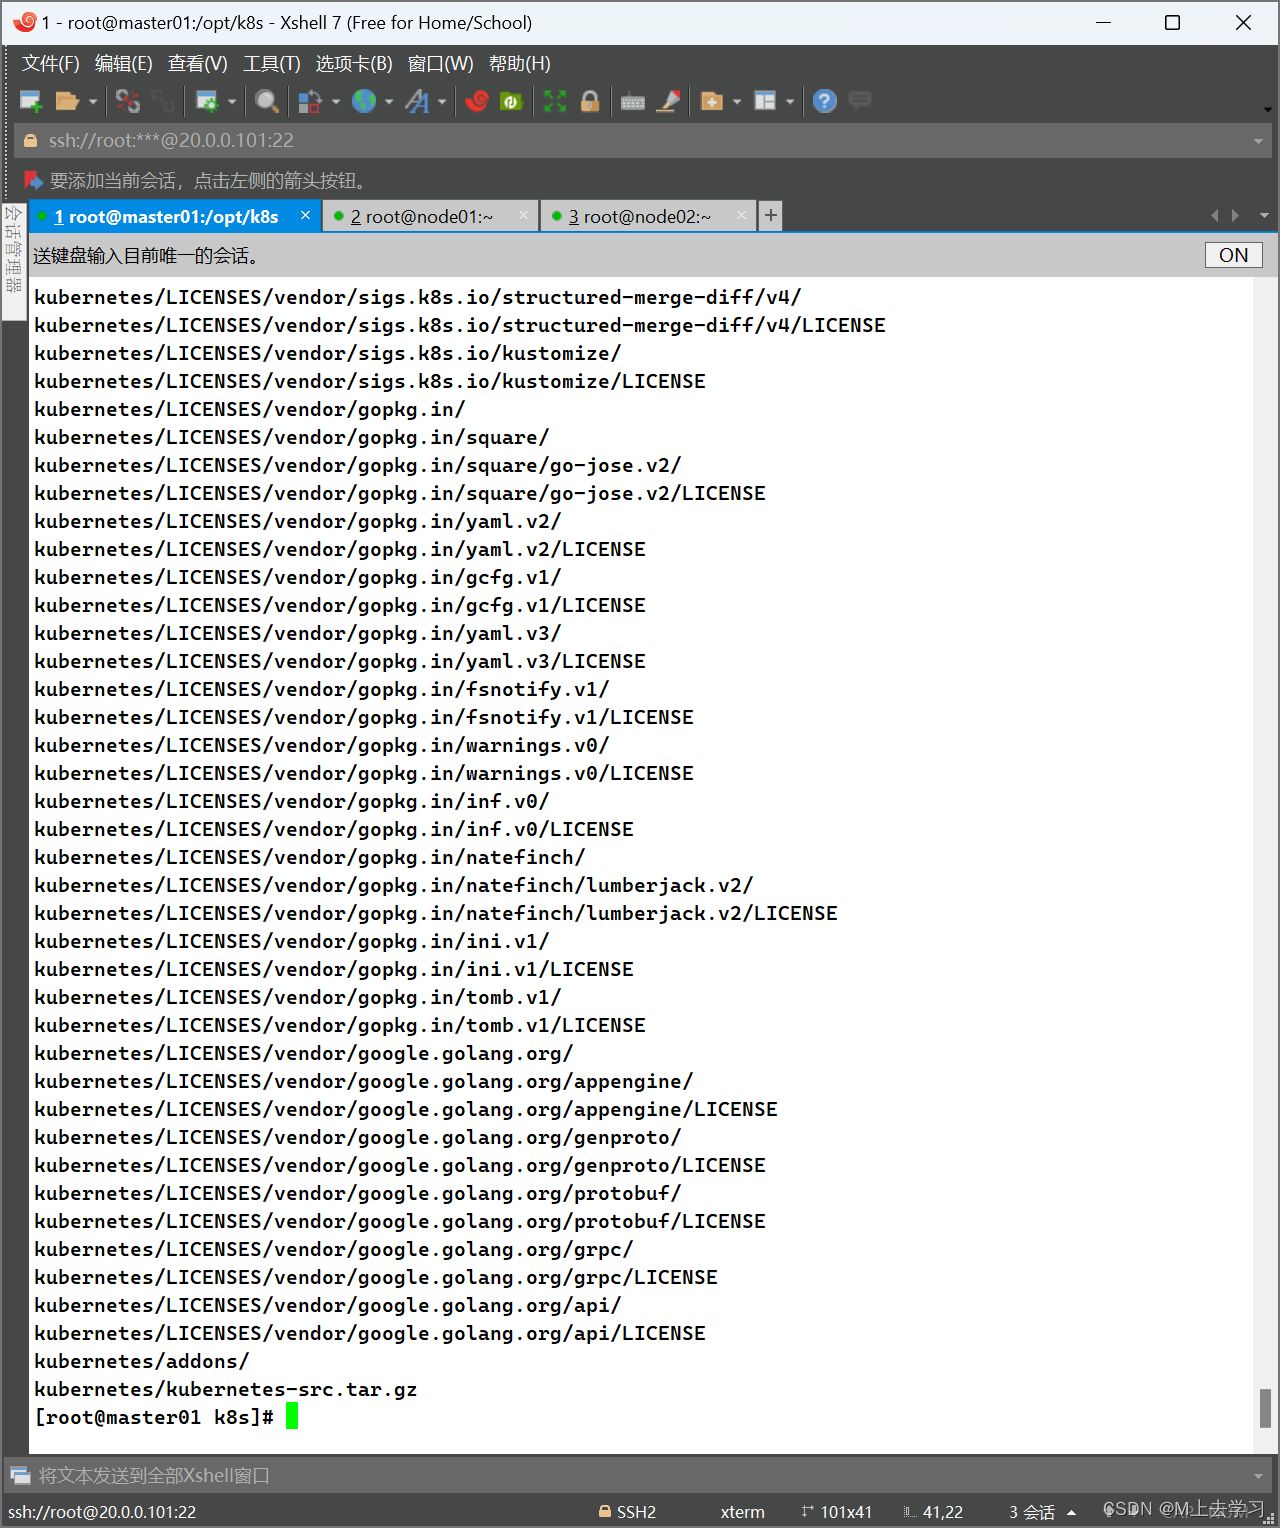
Task: Click the tab scroll left arrow
Action: pos(1214,216)
